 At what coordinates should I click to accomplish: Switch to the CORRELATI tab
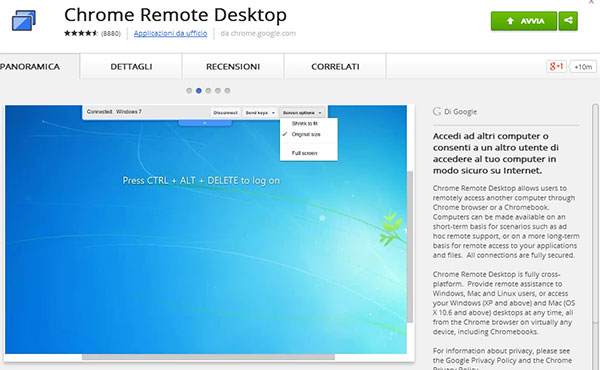(335, 67)
